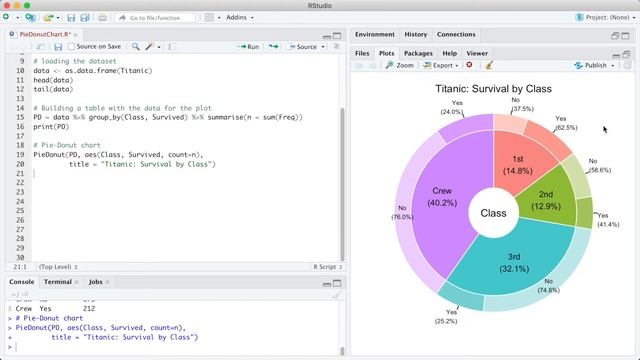Save the script from editor toolbar
Viewport: 640px width, 360px height.
(x=58, y=47)
